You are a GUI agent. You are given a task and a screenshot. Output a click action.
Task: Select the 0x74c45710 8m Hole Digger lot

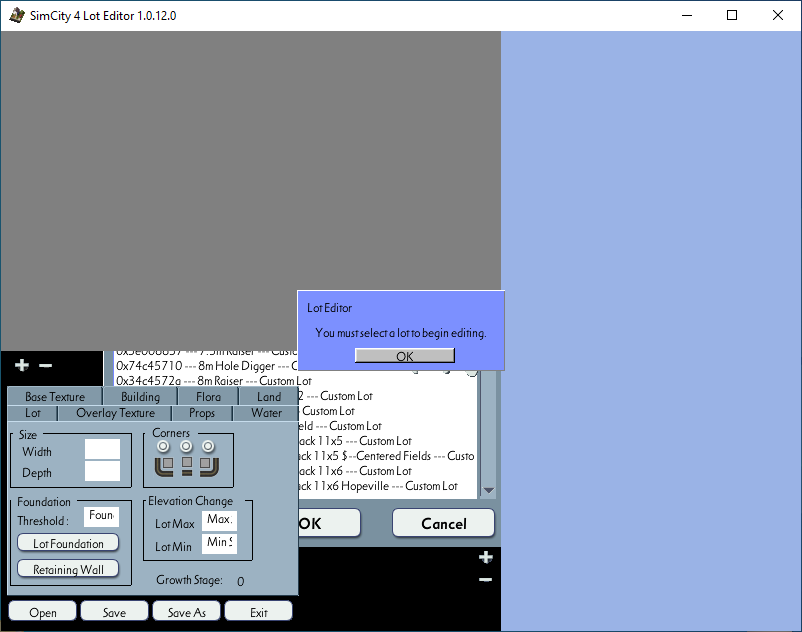[x=206, y=366]
